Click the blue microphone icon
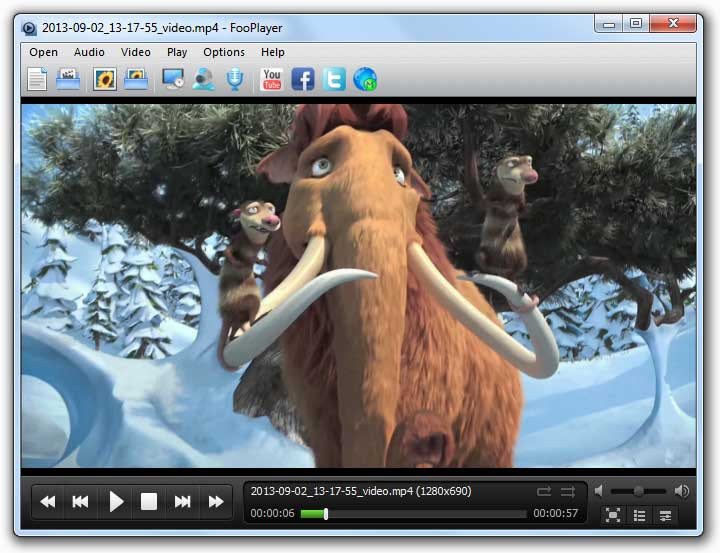Viewport: 720px width, 553px height. [x=235, y=79]
